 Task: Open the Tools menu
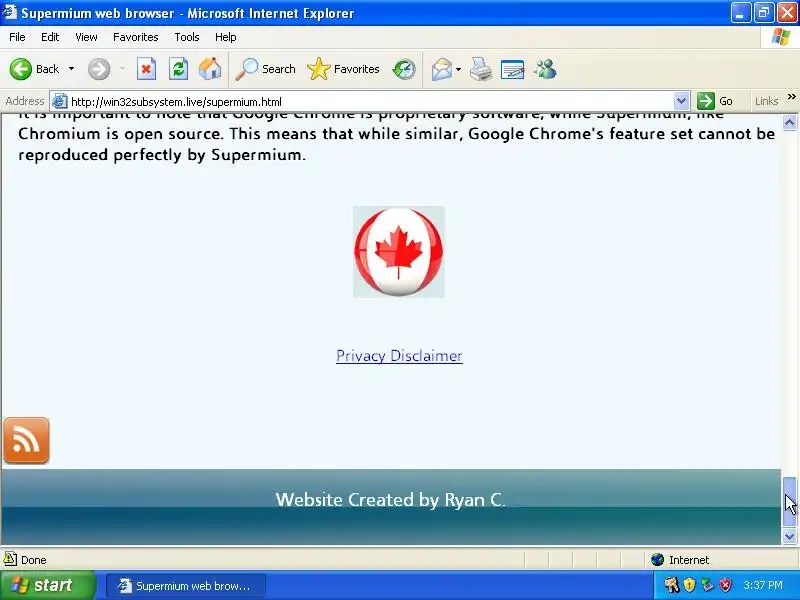click(187, 37)
